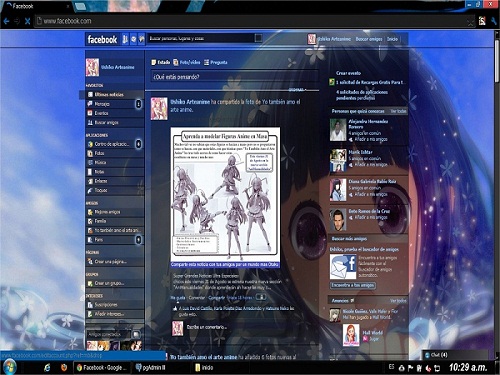Click the volume icon in the system tray

coord(429,368)
